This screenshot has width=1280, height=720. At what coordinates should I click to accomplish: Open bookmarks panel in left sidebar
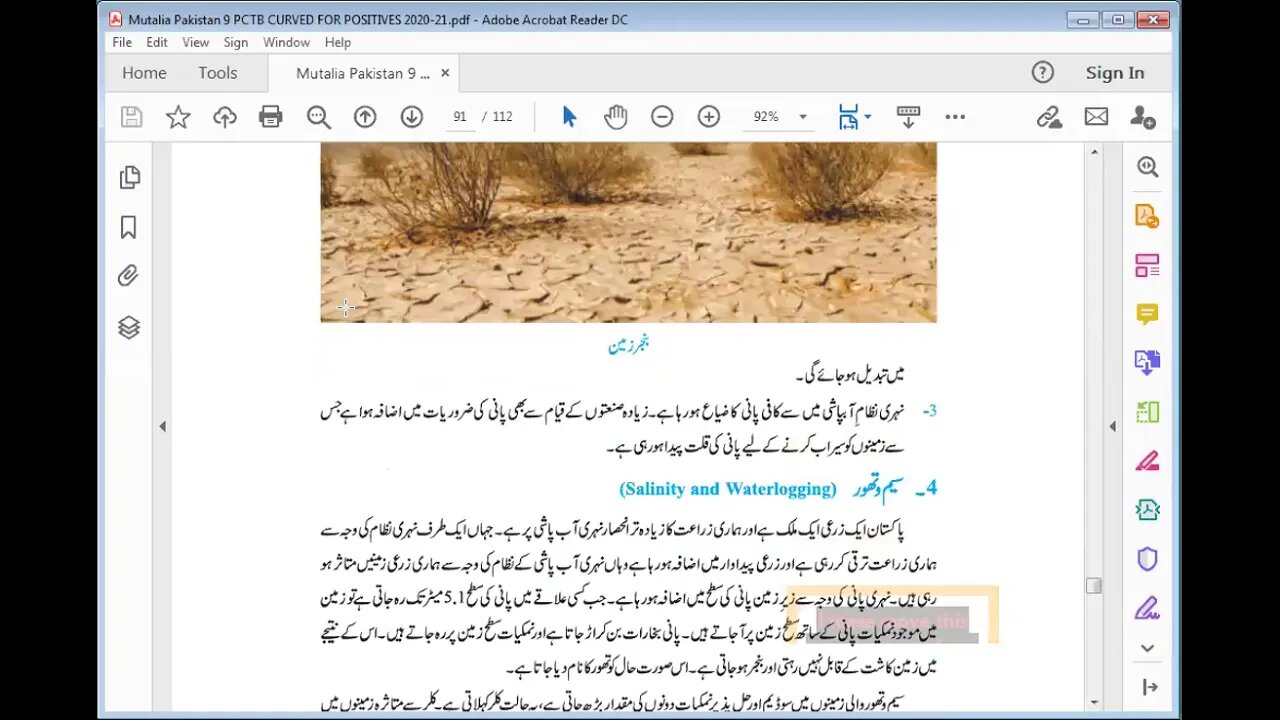point(129,228)
